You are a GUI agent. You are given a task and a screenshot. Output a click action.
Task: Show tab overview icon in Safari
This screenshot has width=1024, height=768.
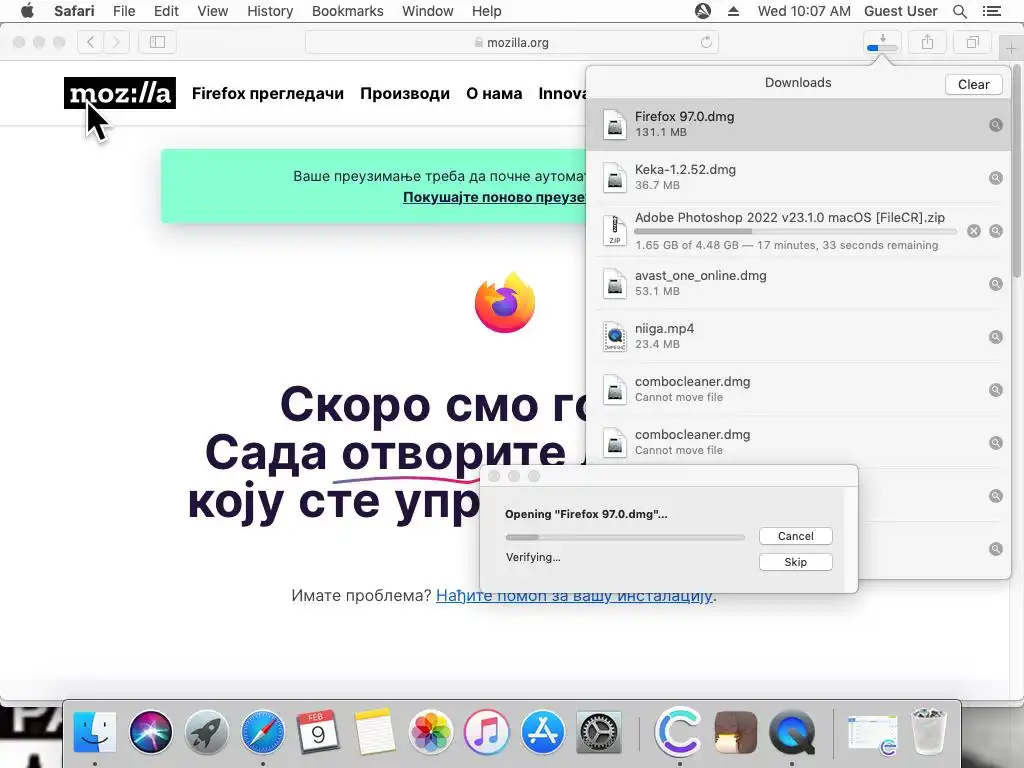point(972,42)
